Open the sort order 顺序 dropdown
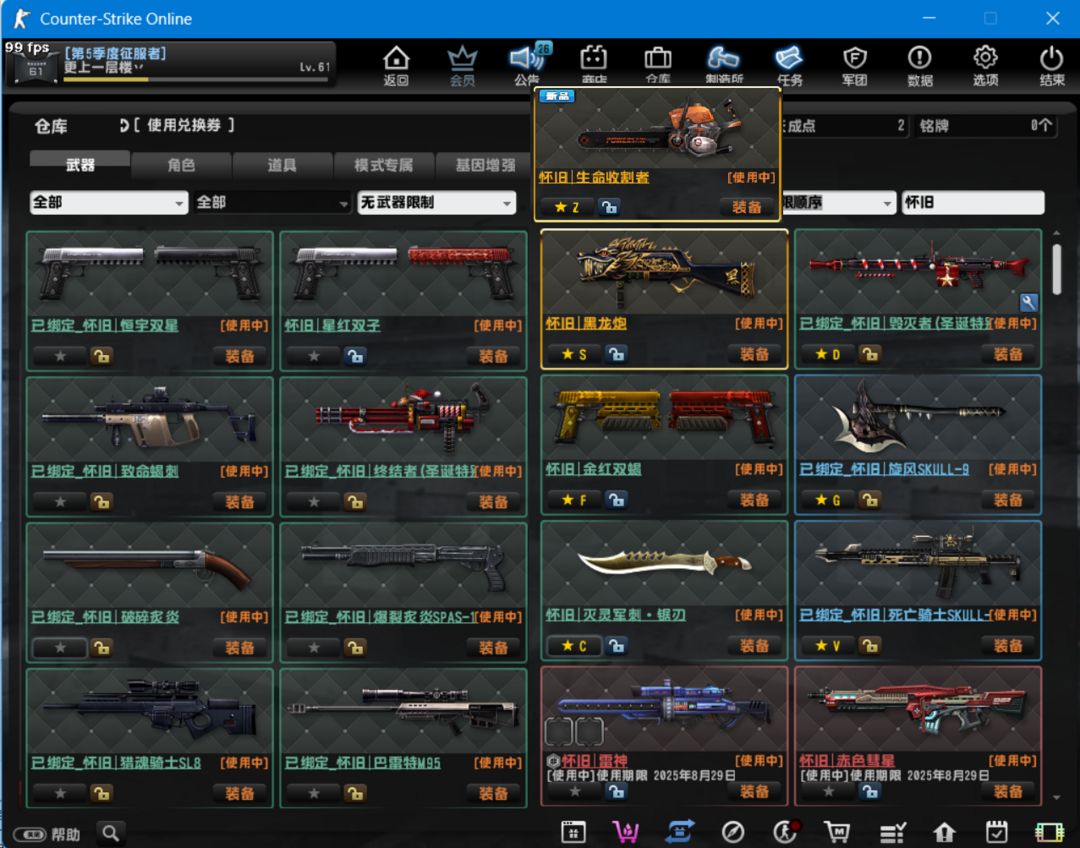This screenshot has height=848, width=1080. click(x=838, y=202)
